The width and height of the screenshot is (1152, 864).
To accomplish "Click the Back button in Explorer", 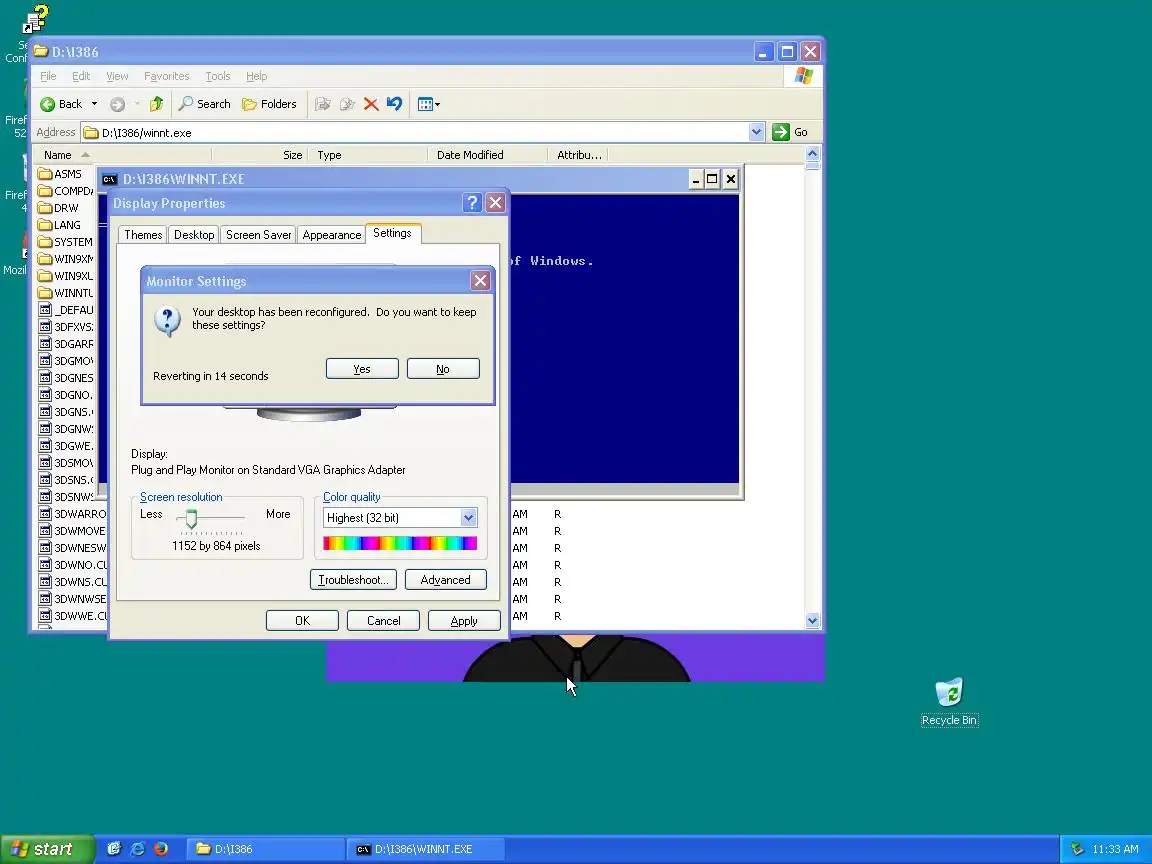I will (x=61, y=104).
